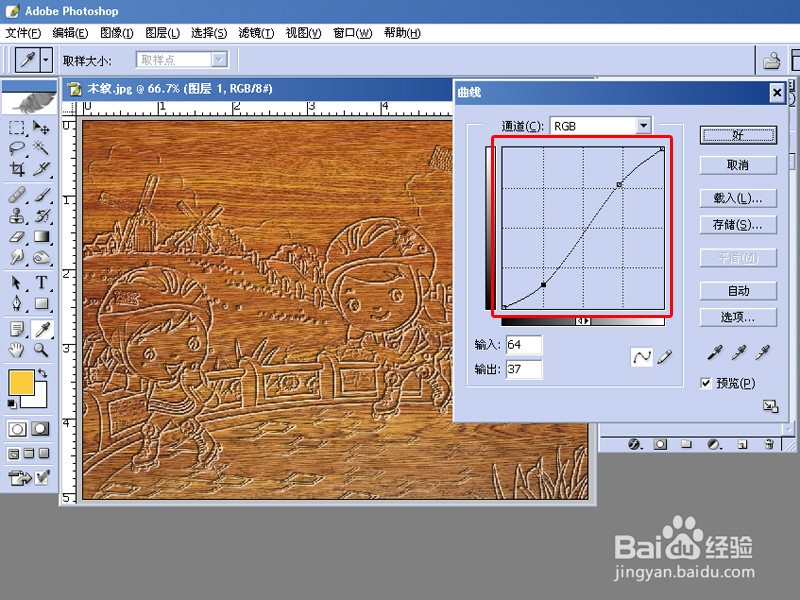Select the Shape tool

(41, 303)
